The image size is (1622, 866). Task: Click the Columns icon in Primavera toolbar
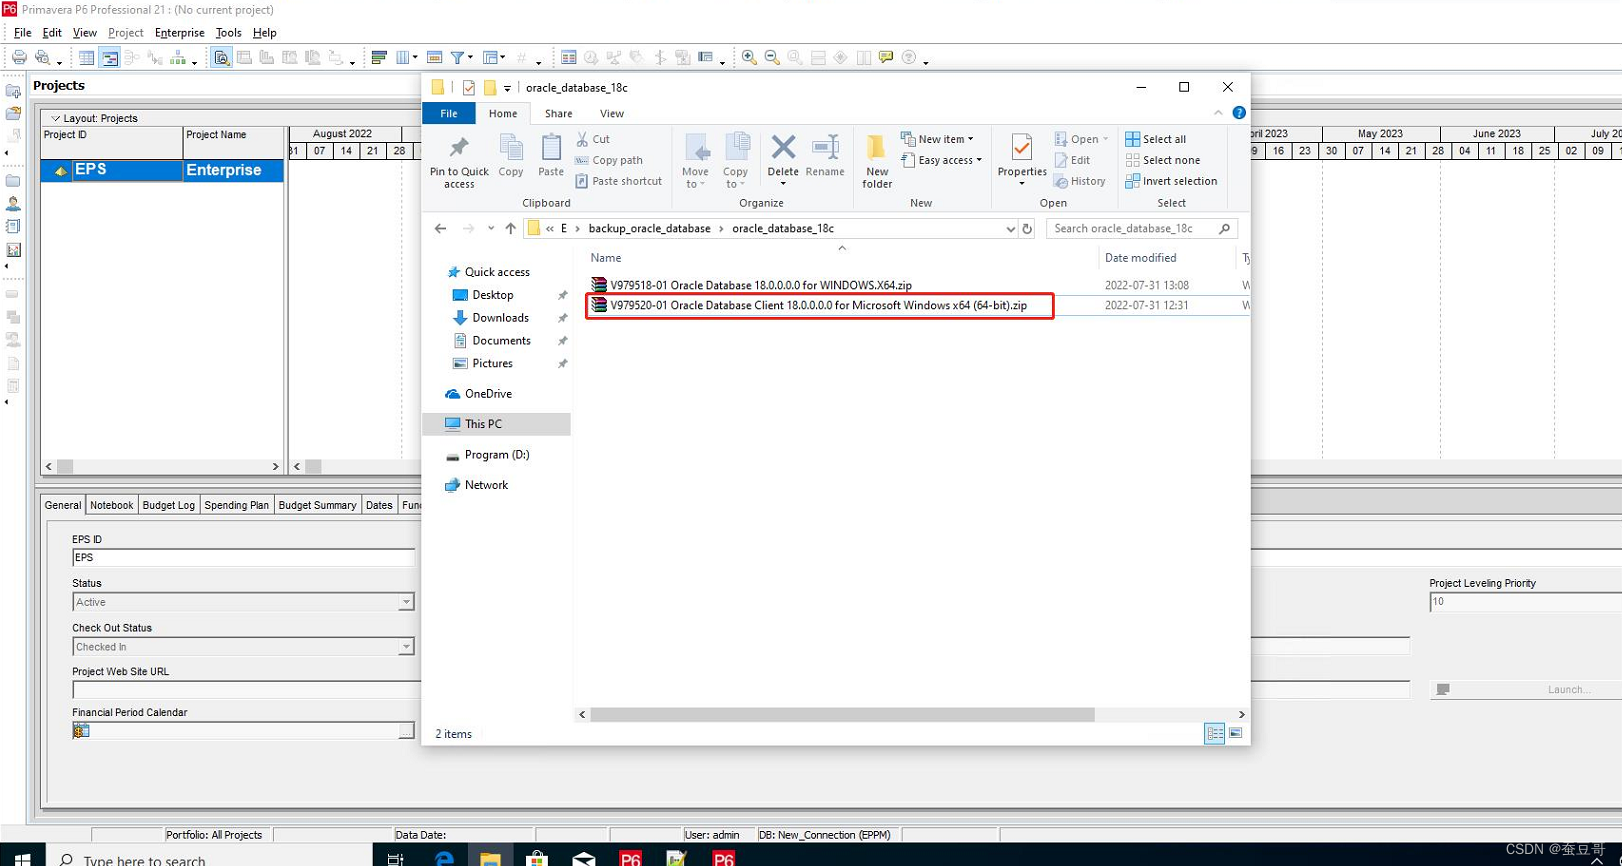tap(403, 58)
